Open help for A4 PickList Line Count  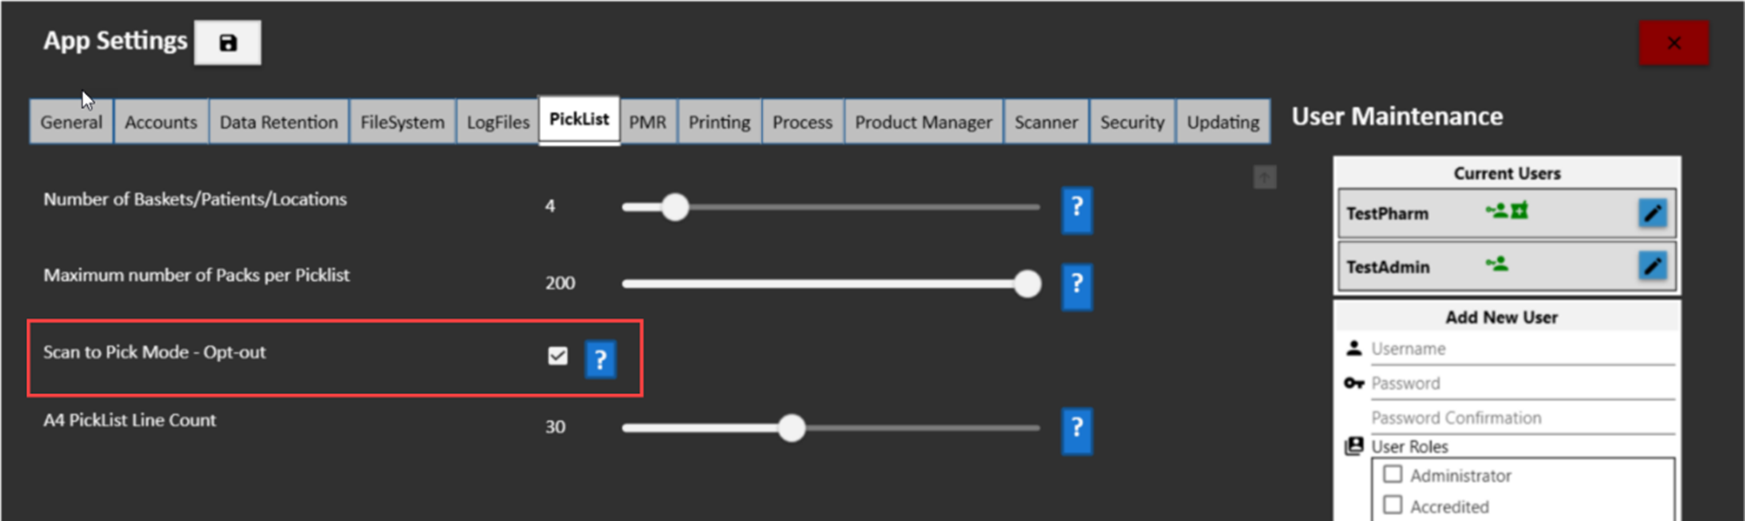point(1076,429)
